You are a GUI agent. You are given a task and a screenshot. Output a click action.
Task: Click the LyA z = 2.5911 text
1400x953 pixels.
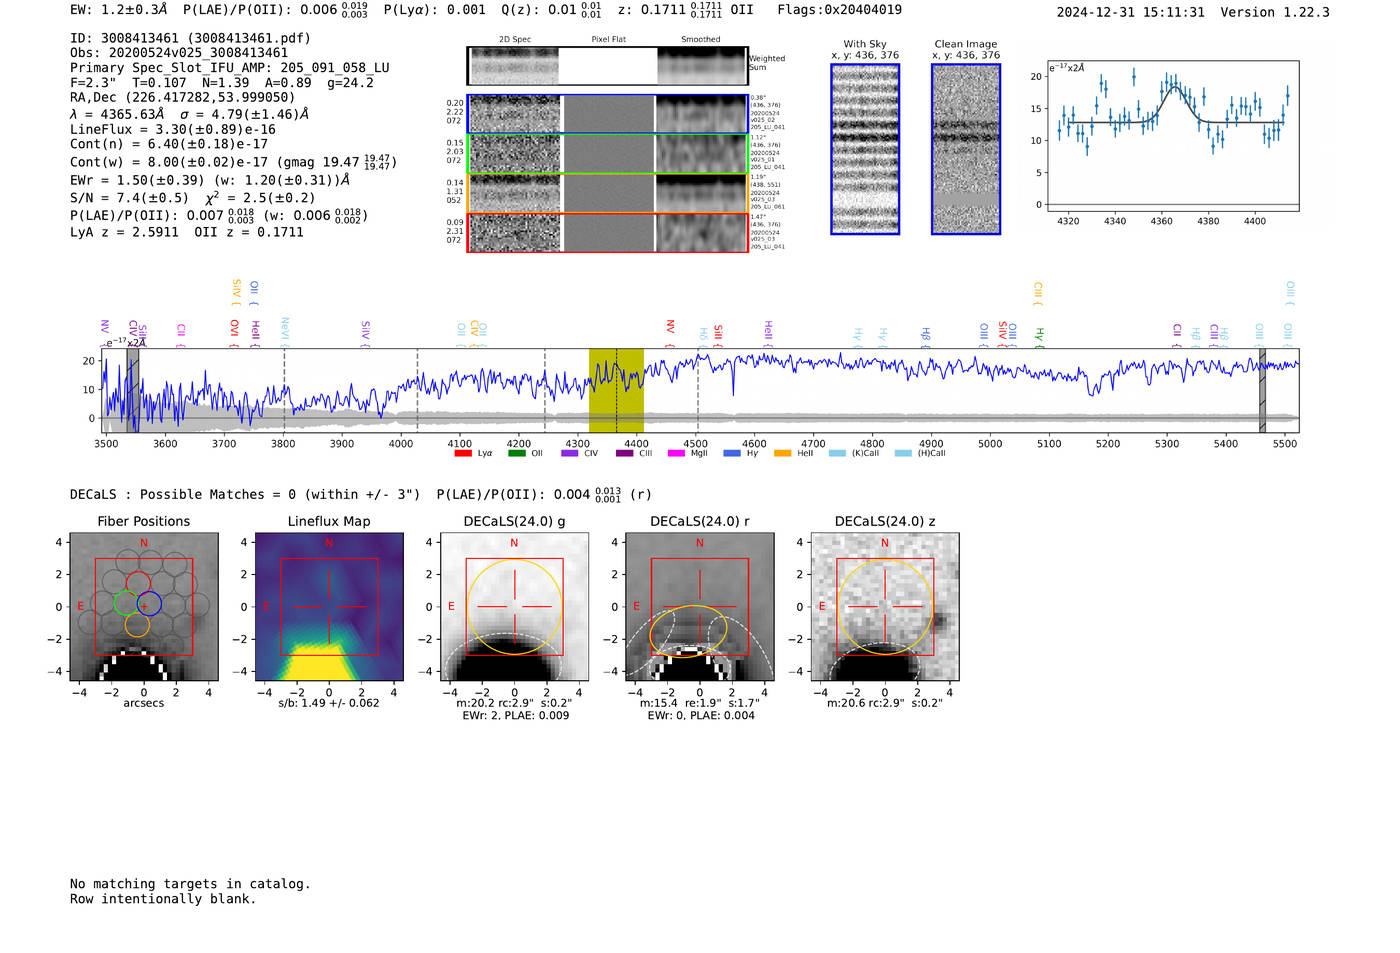(125, 232)
